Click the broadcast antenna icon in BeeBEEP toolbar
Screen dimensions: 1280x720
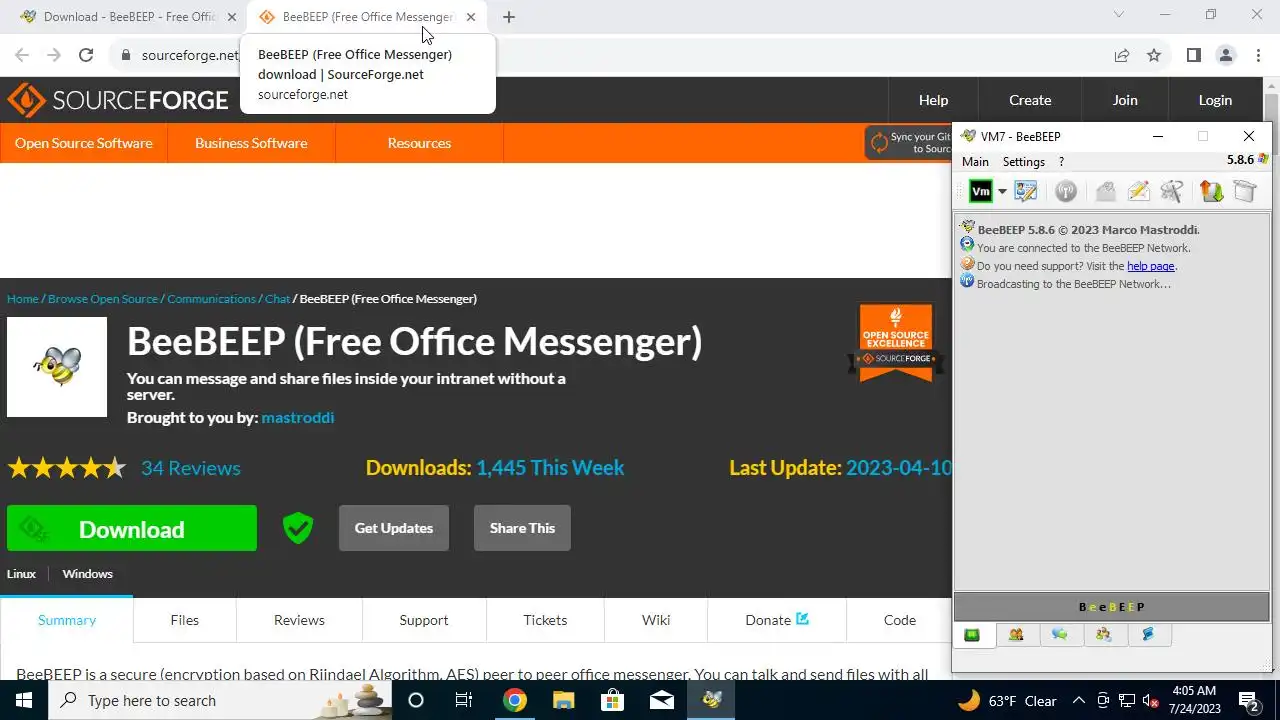coord(1066,191)
